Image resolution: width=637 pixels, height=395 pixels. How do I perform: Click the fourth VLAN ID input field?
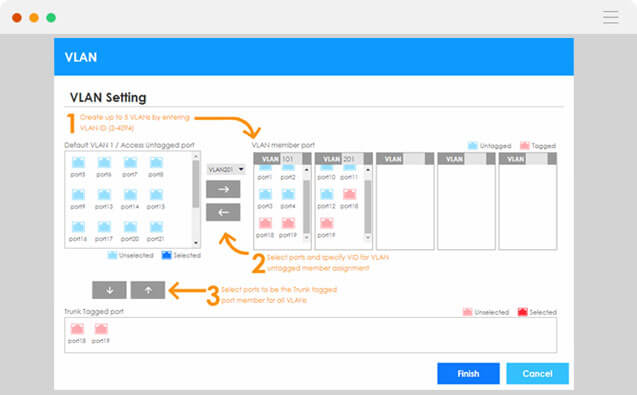pos(476,158)
